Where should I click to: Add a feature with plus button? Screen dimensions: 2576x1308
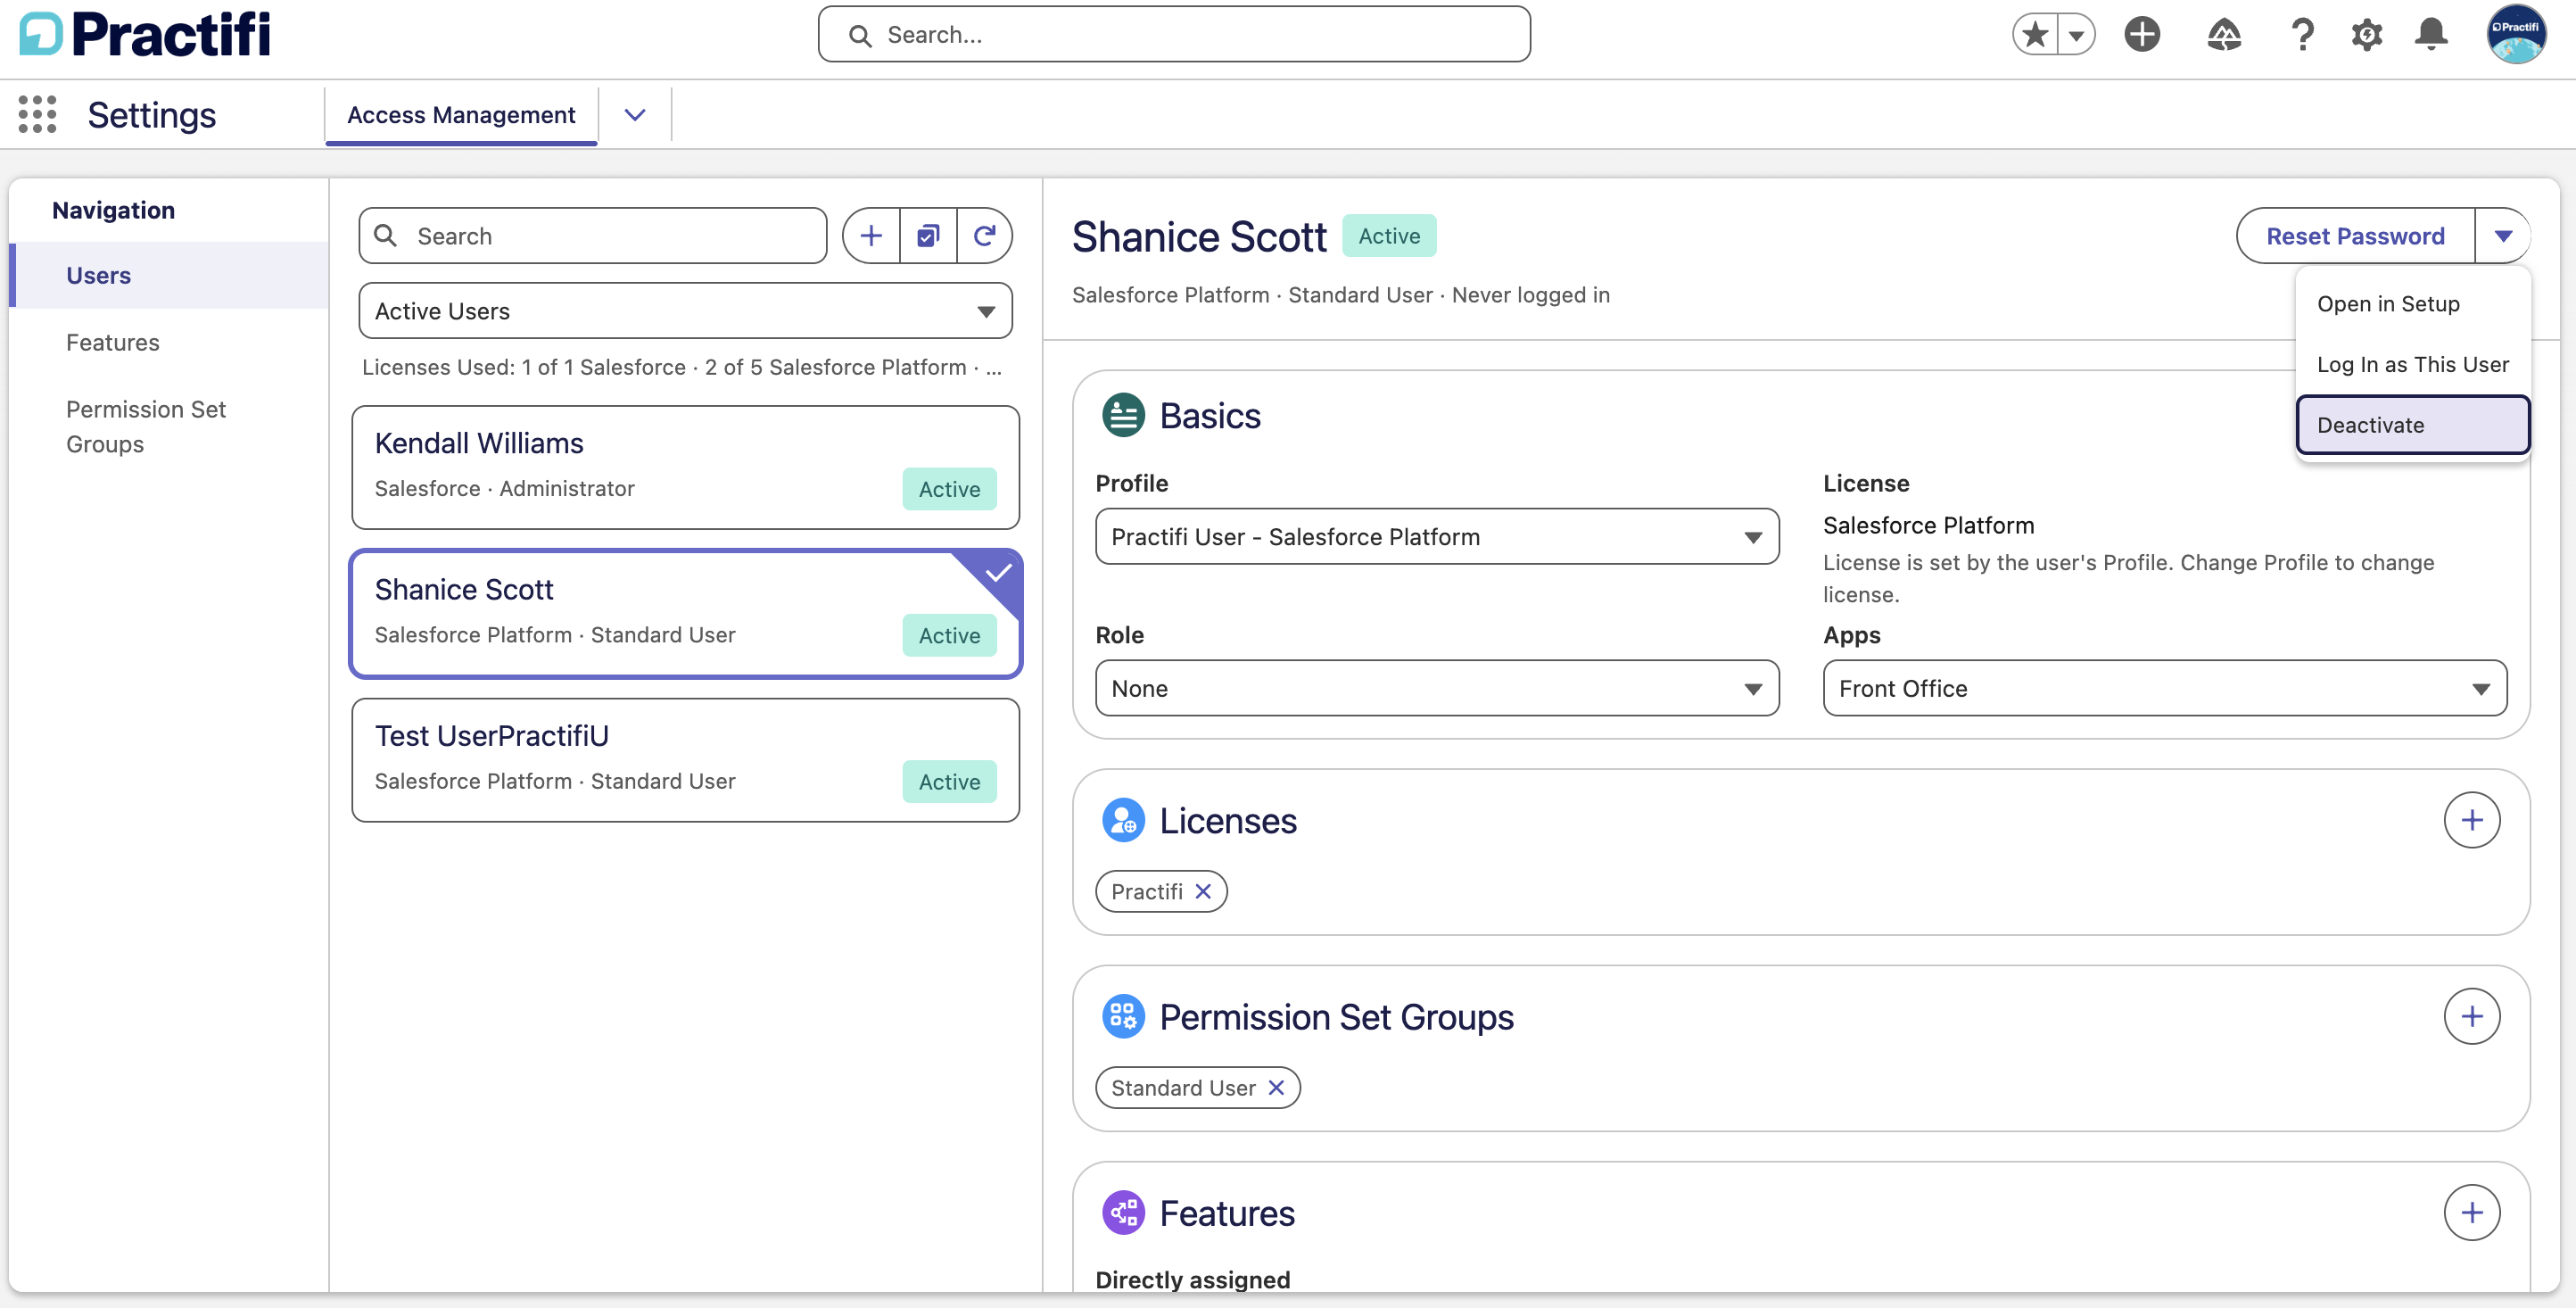click(2472, 1212)
